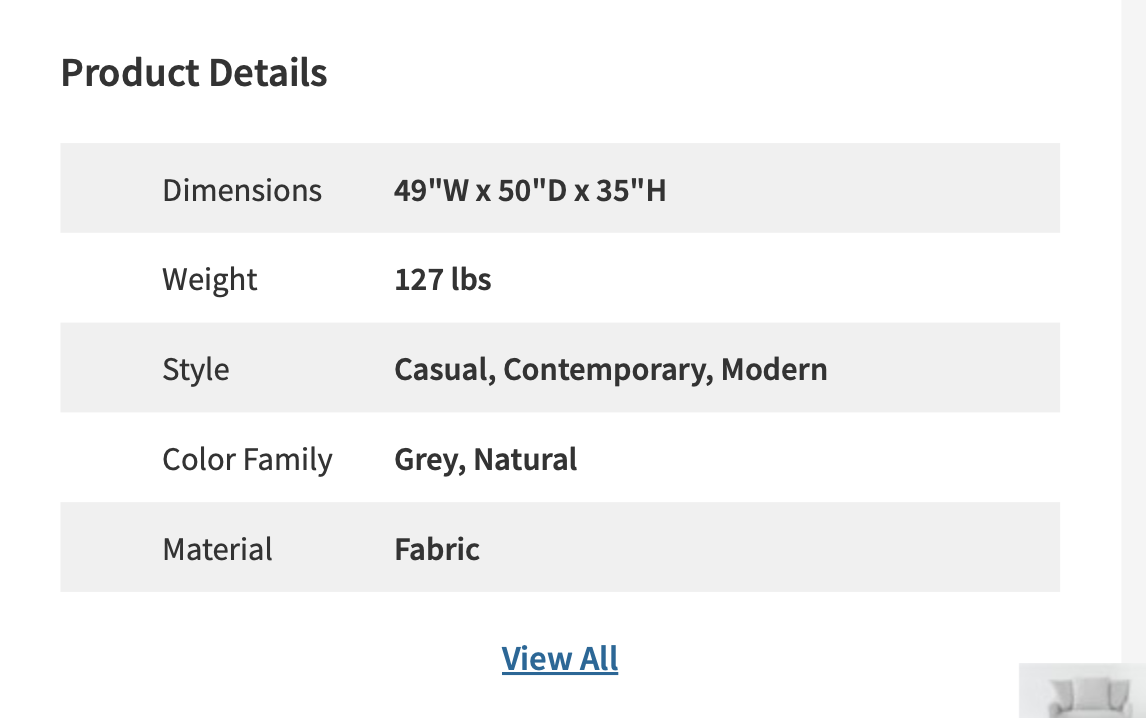Click the 49"W x 50"D x 35"H value

click(530, 190)
